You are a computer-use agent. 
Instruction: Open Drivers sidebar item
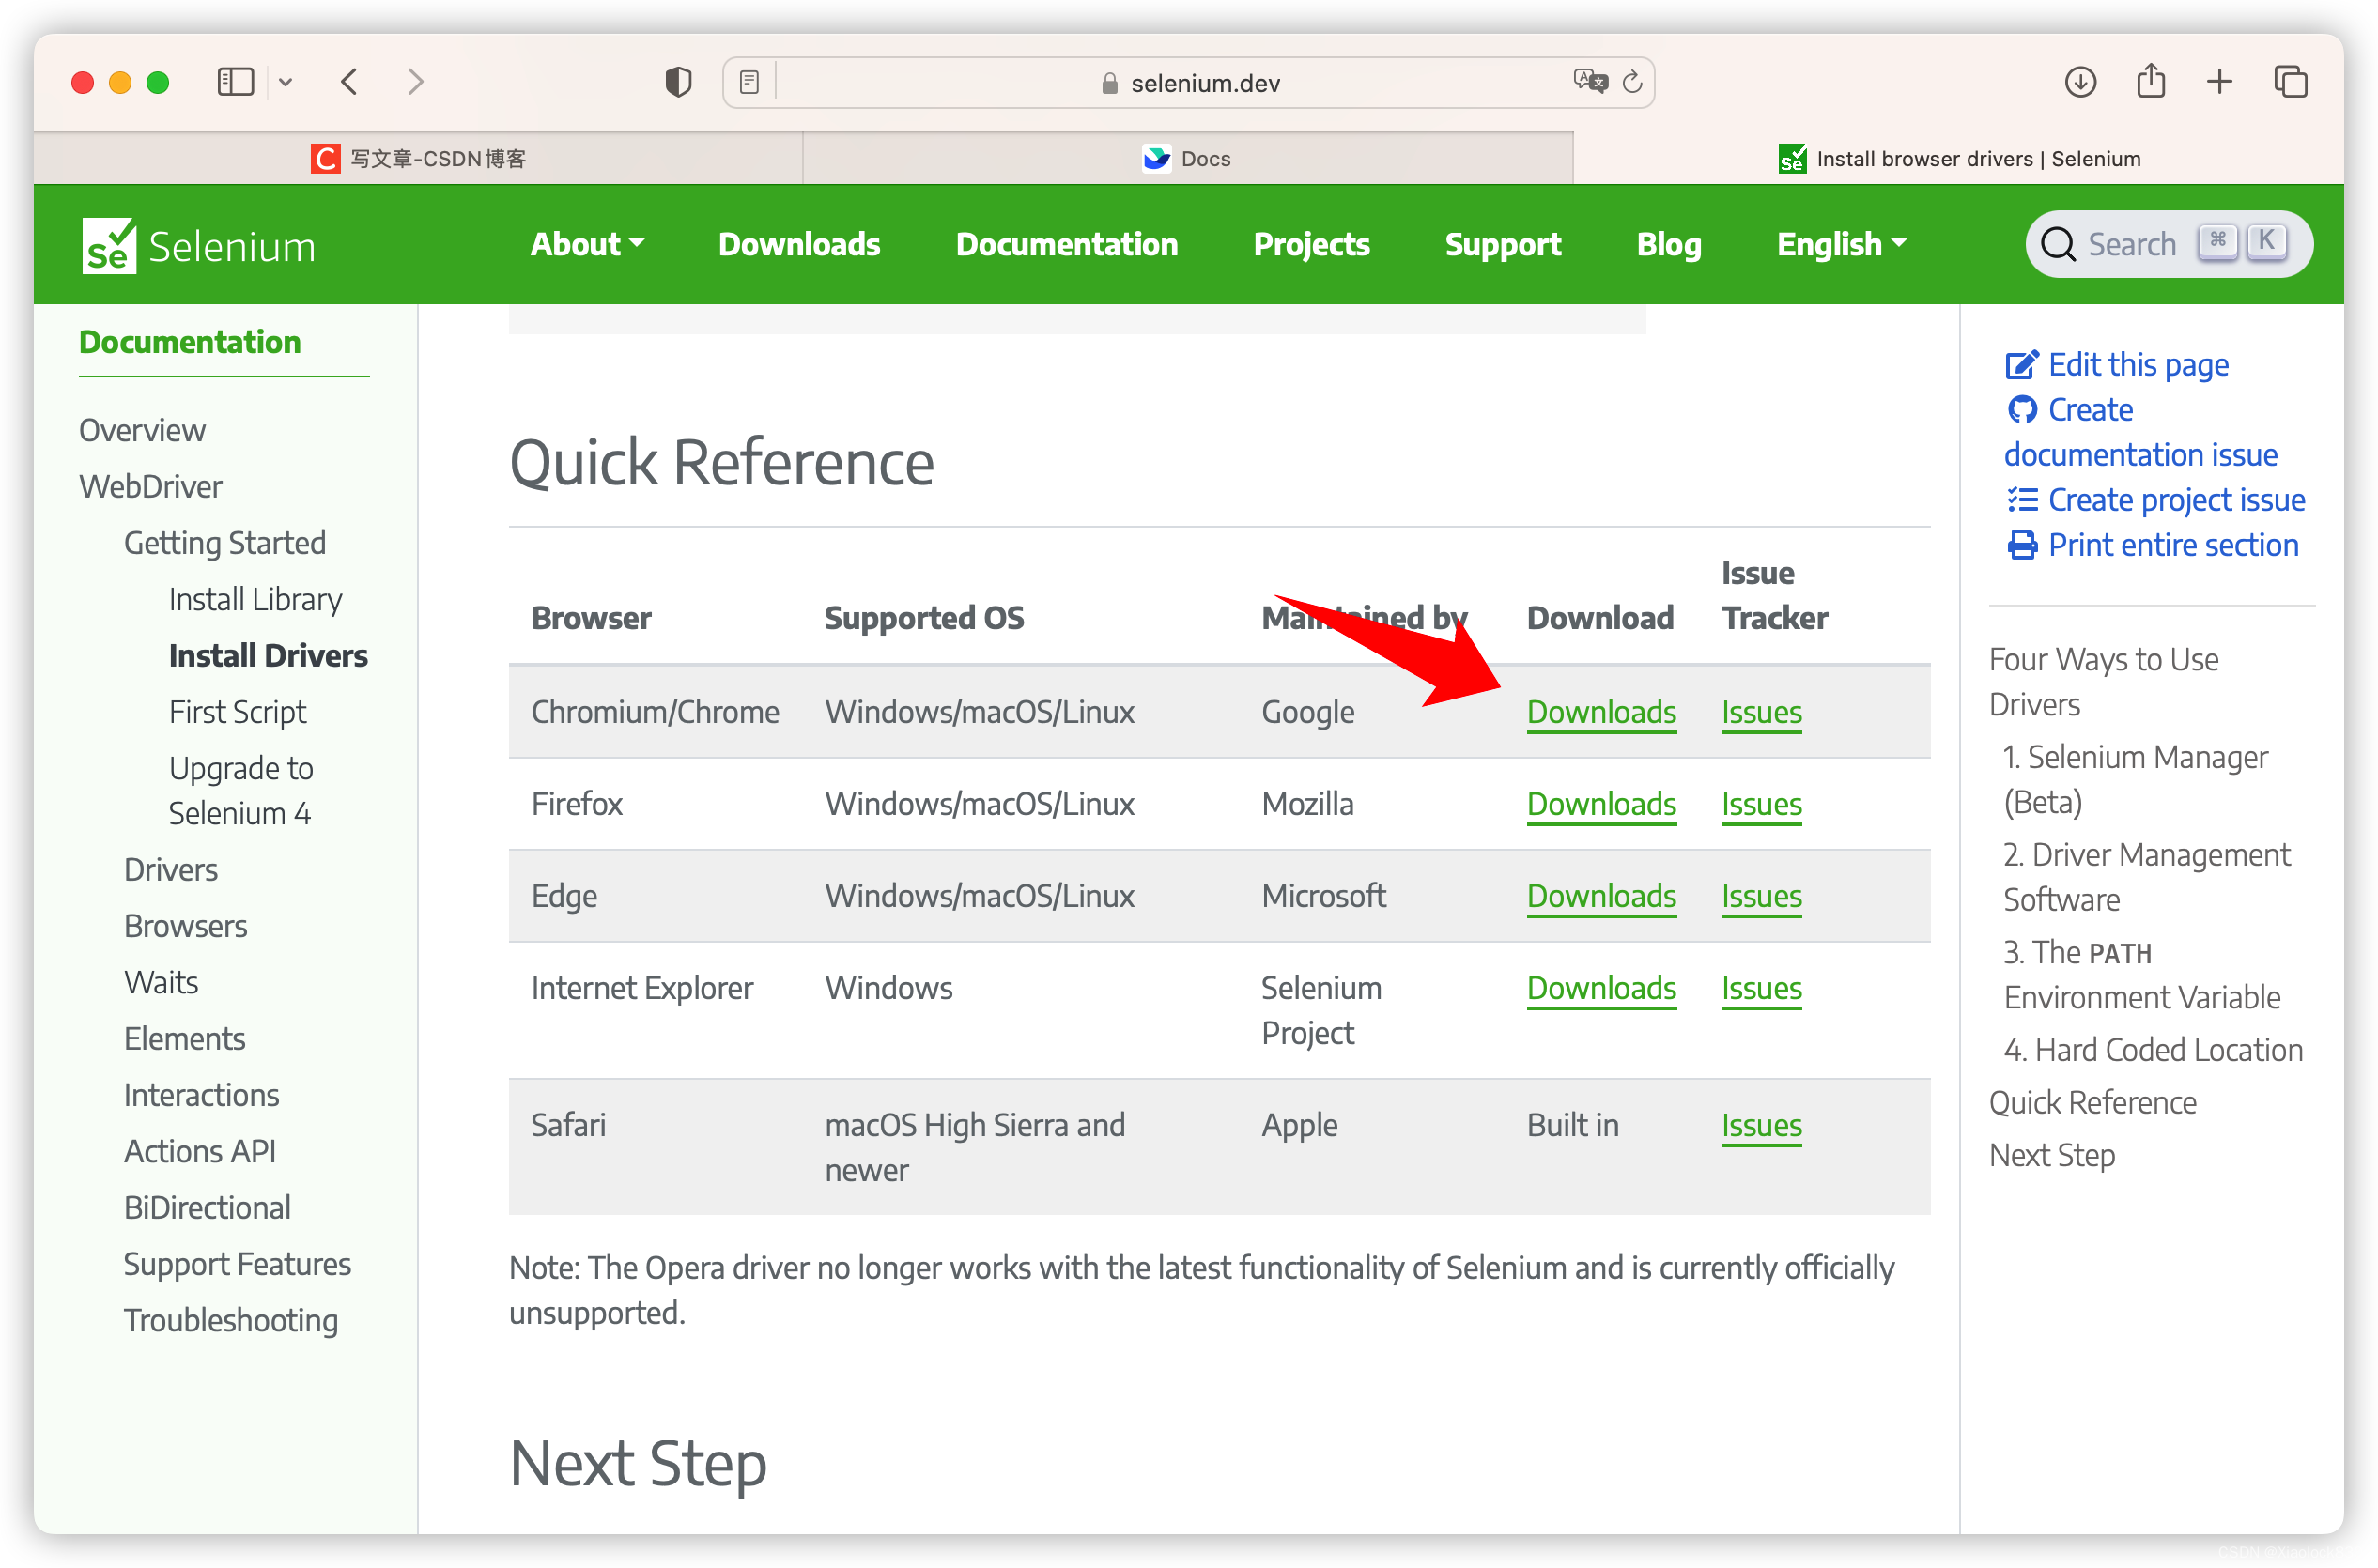click(171, 869)
